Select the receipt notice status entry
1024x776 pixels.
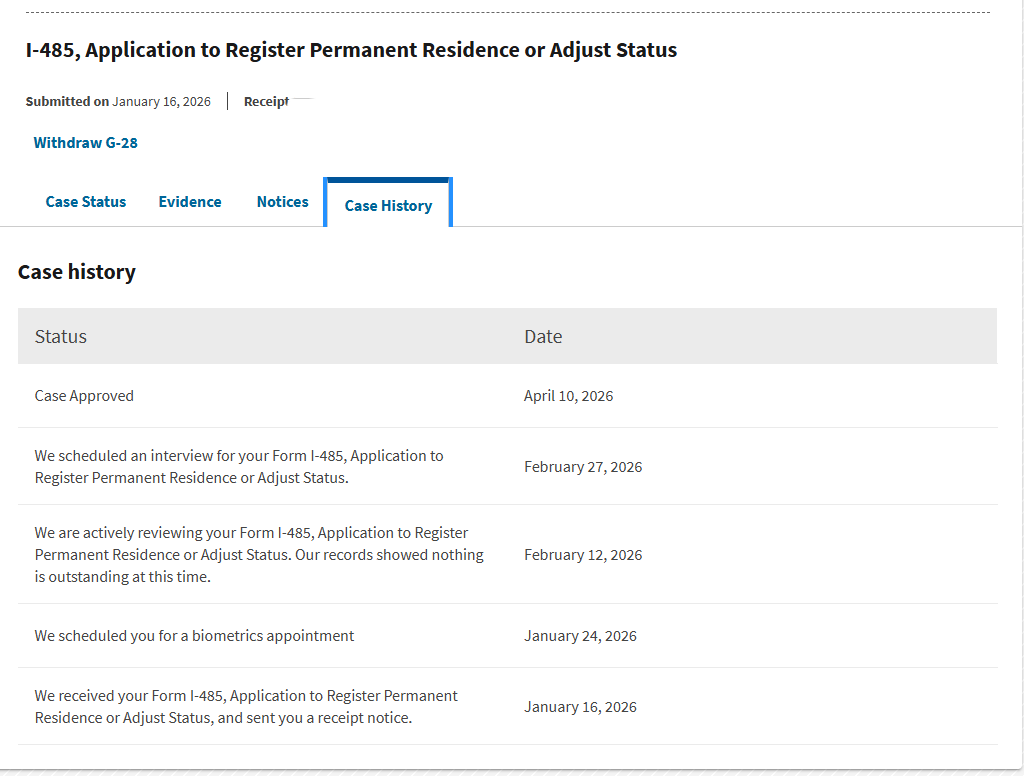246,707
